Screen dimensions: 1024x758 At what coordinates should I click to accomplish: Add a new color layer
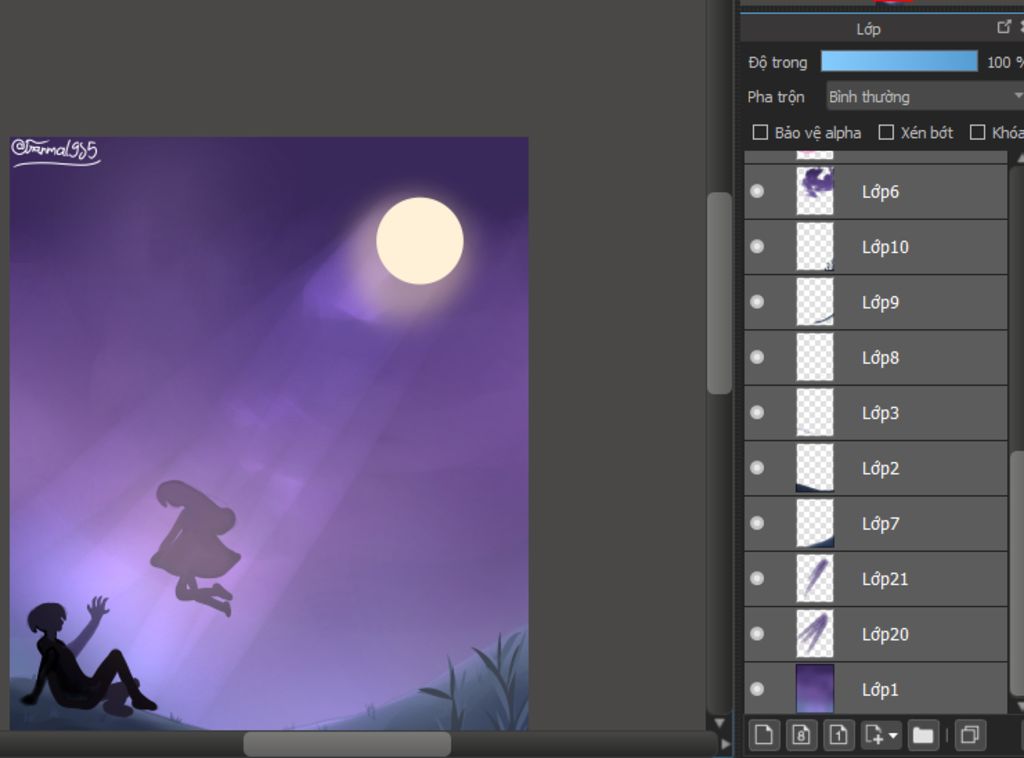coord(764,736)
